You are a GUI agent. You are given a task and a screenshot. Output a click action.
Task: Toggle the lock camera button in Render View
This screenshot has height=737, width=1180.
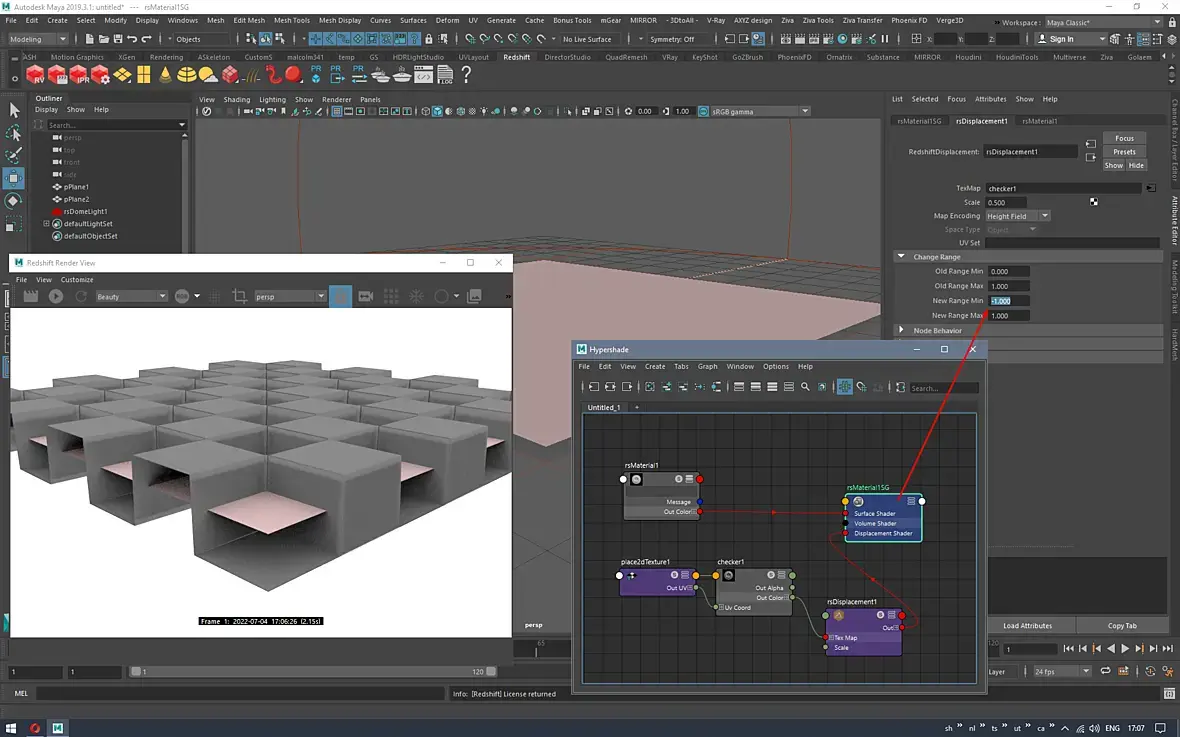click(341, 297)
